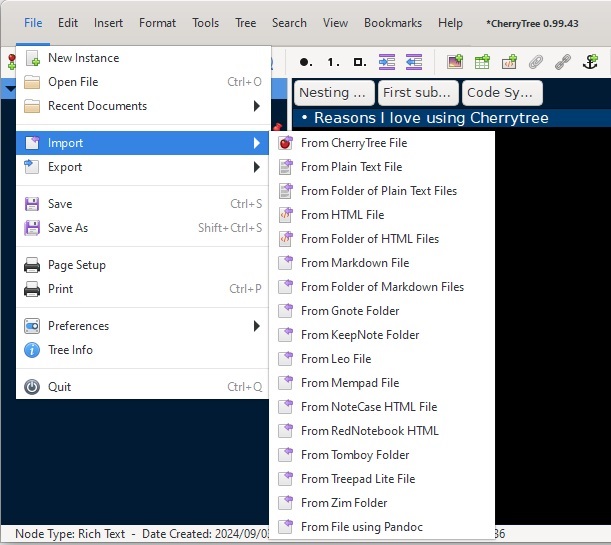611x545 pixels.
Task: Click the Import submenu arrow
Action: click(256, 143)
